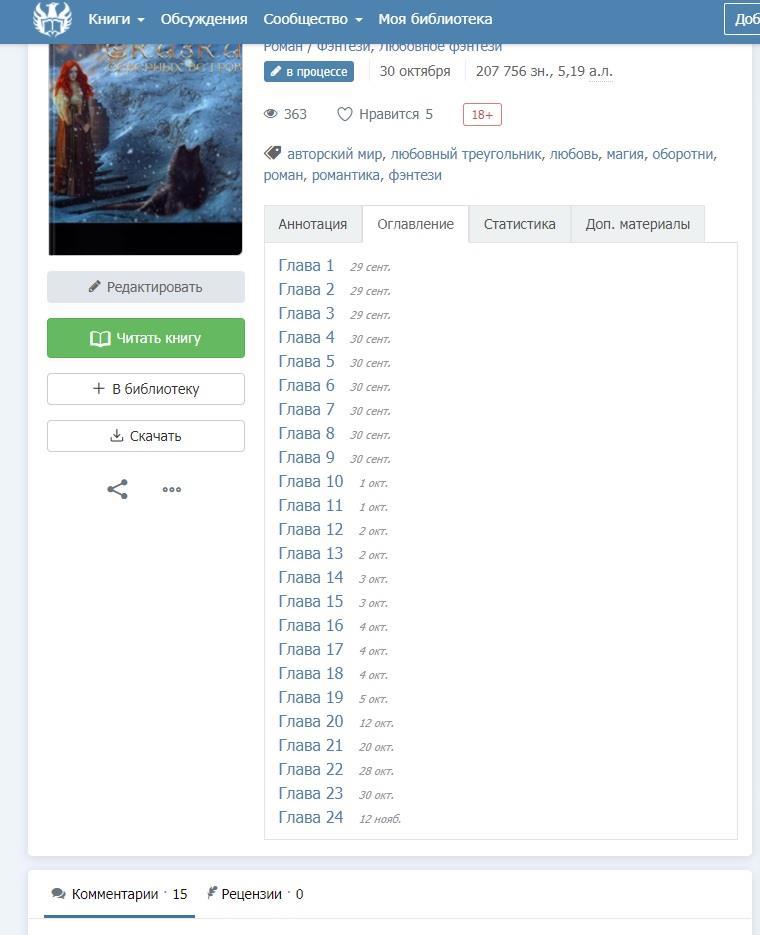760x935 pixels.
Task: Switch to the Статистика tab
Action: coord(520,224)
